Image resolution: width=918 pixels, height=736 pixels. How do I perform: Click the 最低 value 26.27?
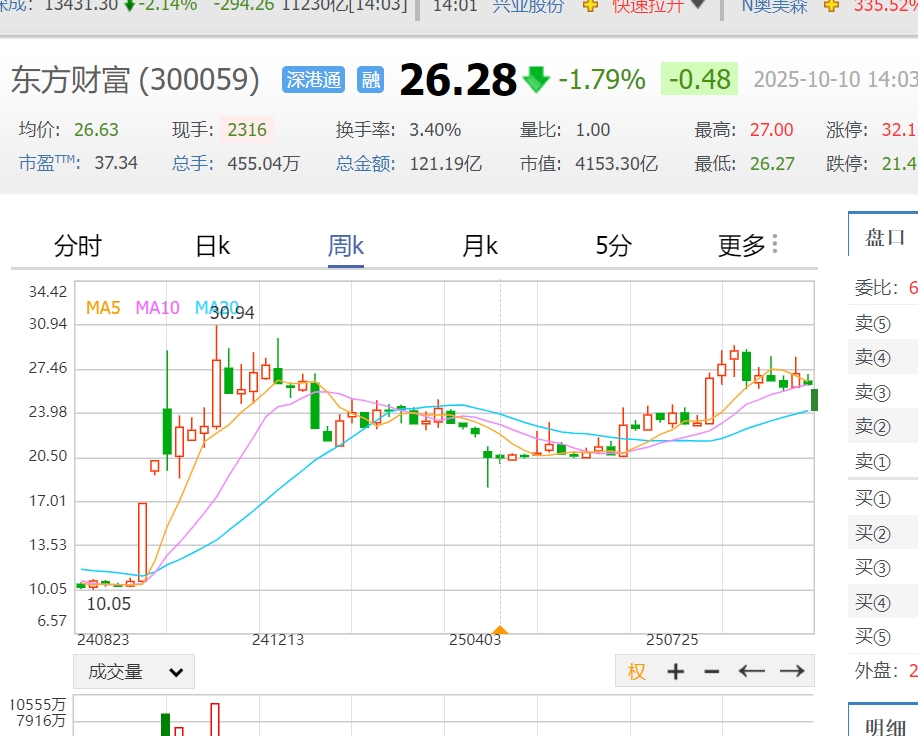[x=772, y=163]
